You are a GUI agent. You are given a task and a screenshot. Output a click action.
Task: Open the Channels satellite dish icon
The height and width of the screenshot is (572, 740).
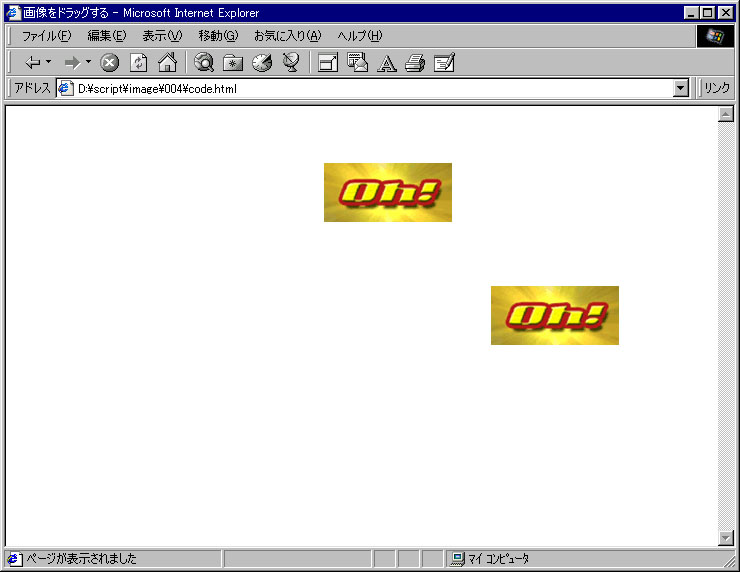click(291, 62)
